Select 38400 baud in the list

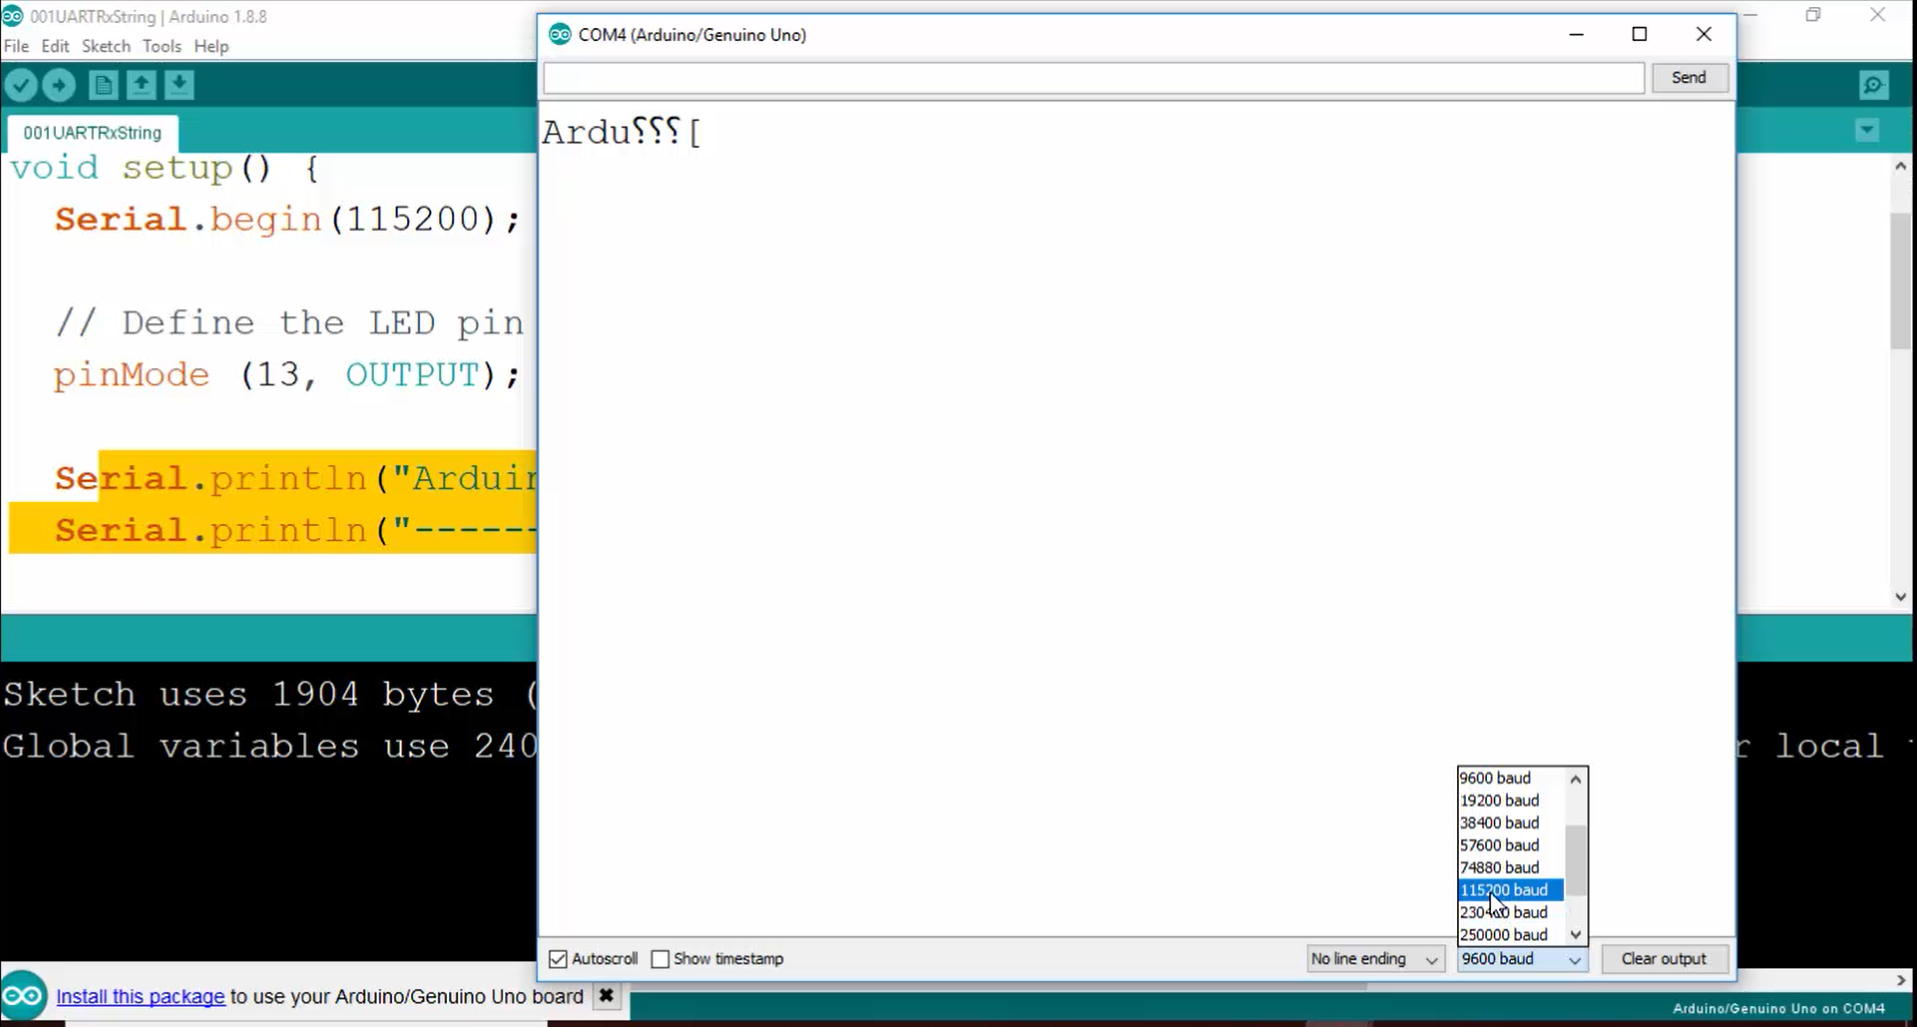[1510, 823]
